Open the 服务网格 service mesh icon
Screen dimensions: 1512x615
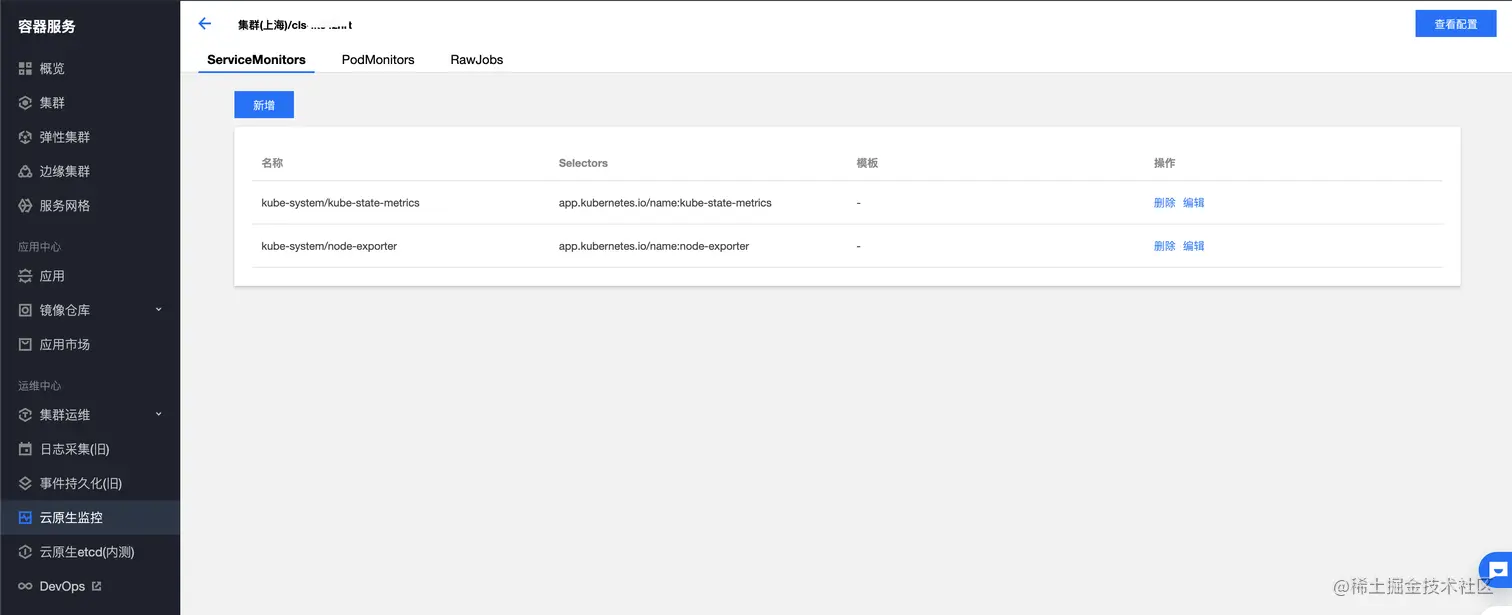pos(25,206)
